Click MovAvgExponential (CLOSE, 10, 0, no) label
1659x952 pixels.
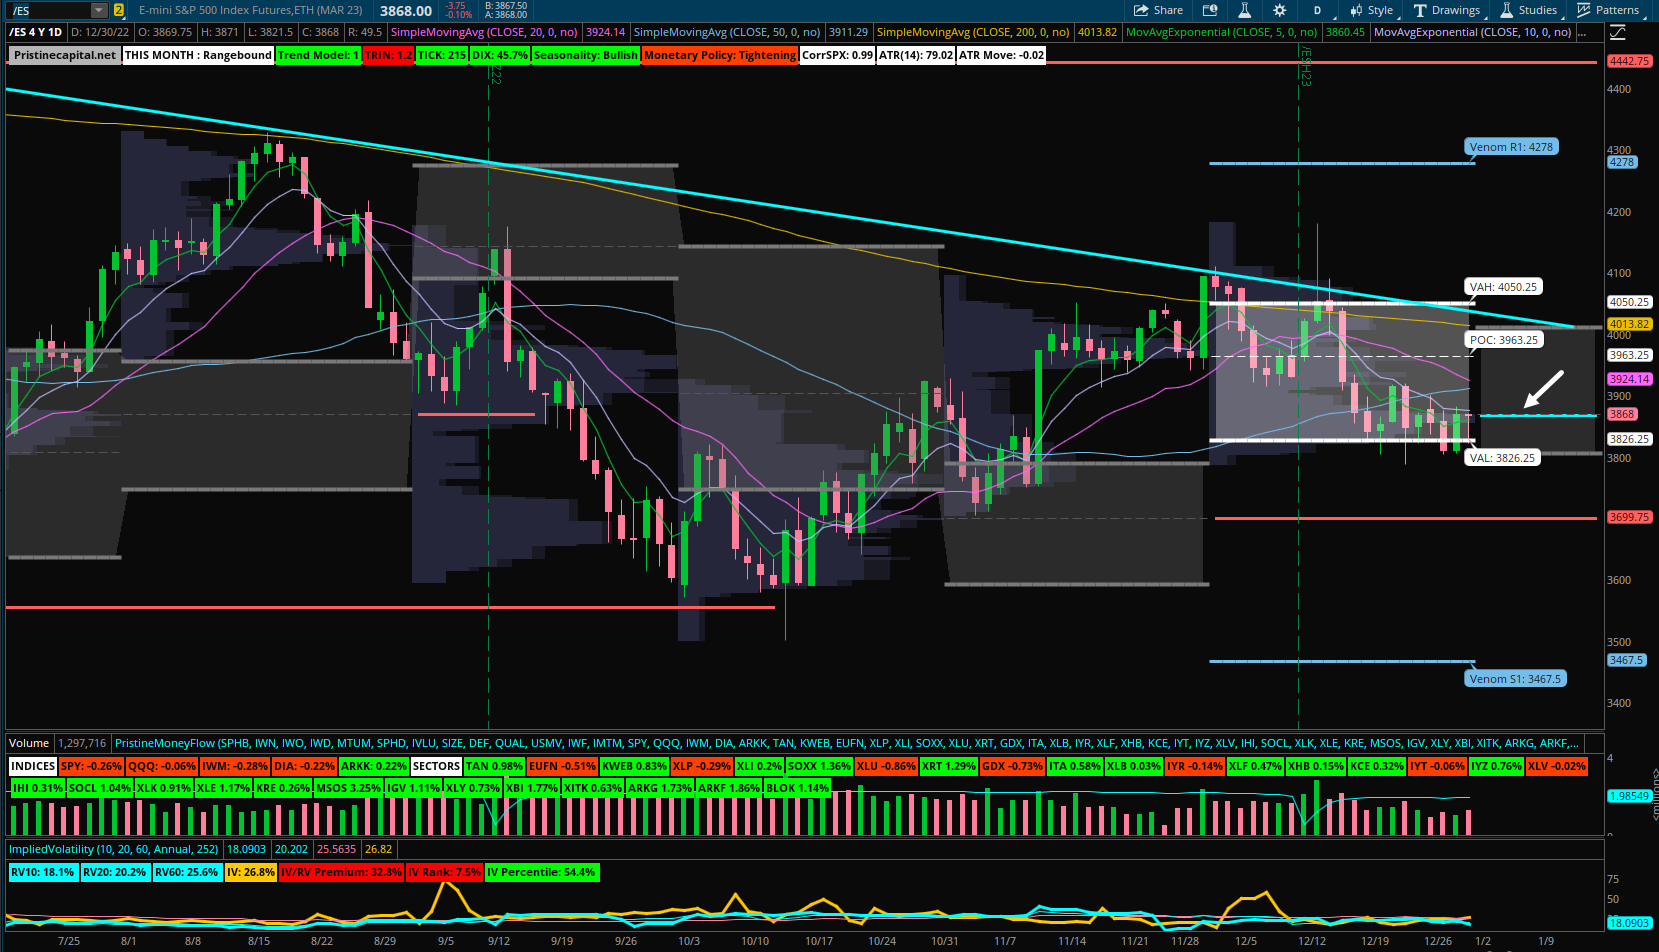[1472, 33]
